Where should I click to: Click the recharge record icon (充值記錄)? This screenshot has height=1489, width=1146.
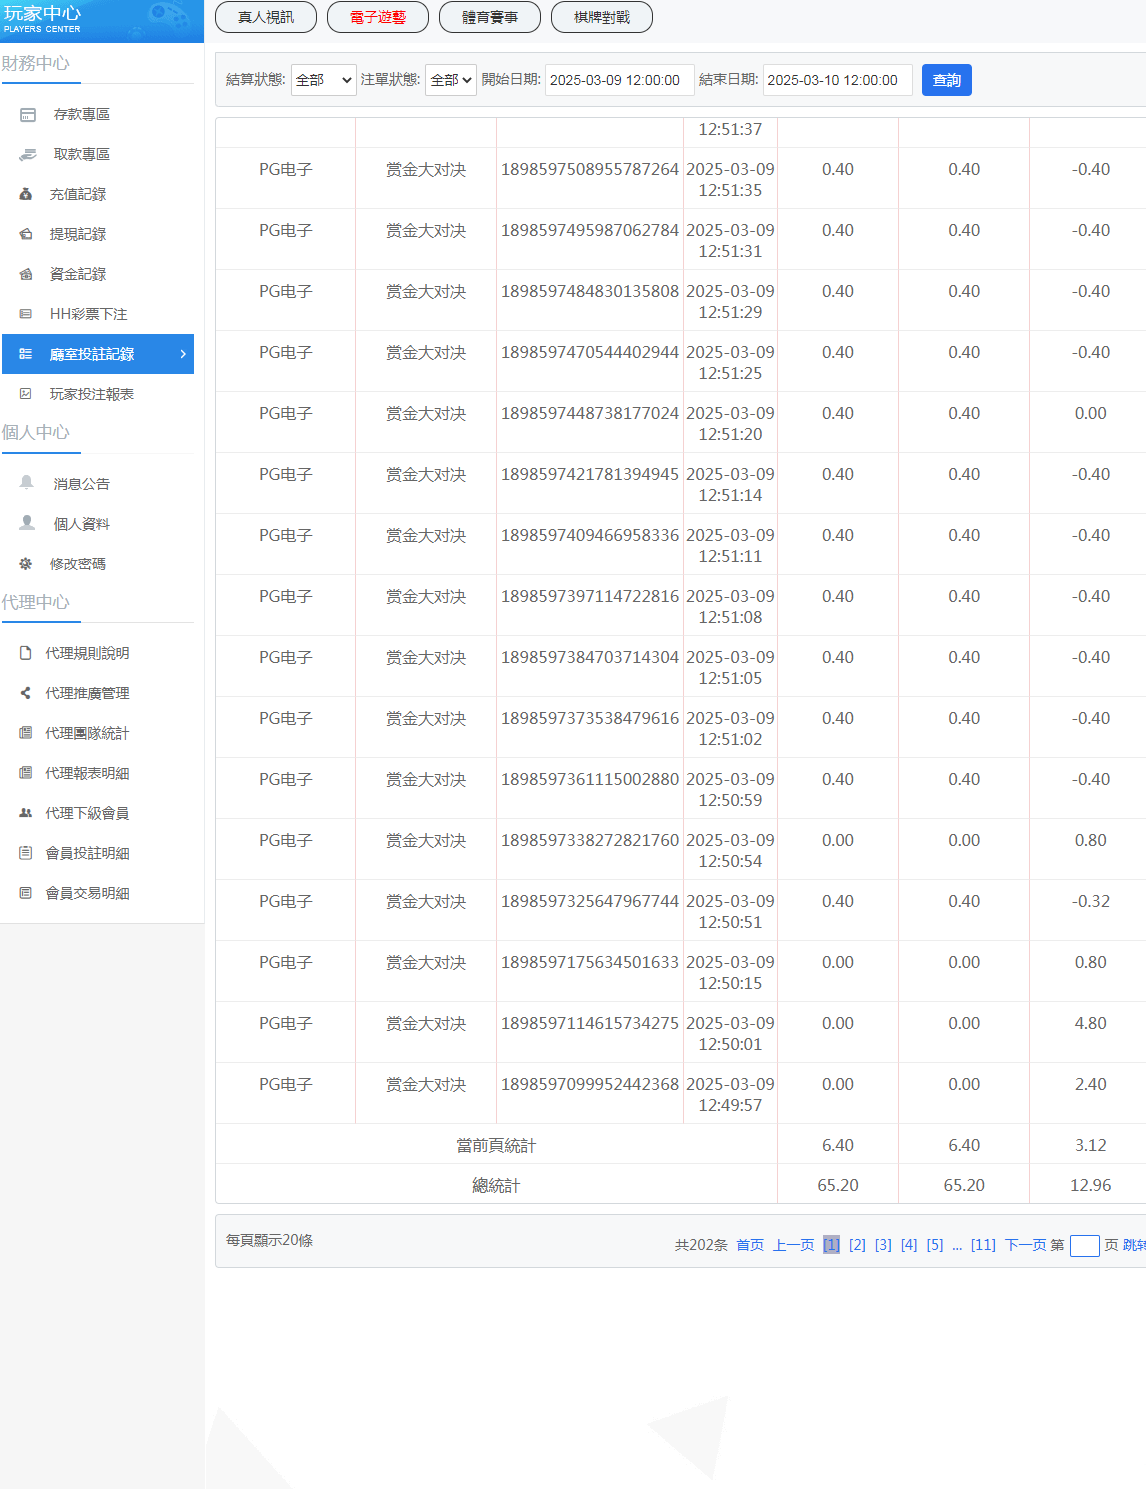click(x=26, y=194)
